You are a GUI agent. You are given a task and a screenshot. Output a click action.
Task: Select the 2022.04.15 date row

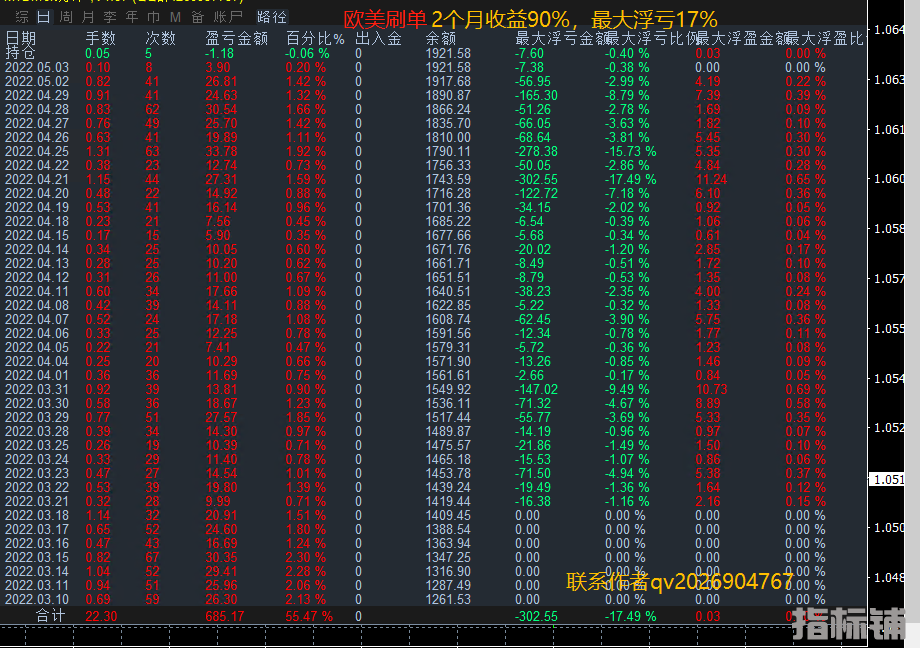[x=37, y=235]
